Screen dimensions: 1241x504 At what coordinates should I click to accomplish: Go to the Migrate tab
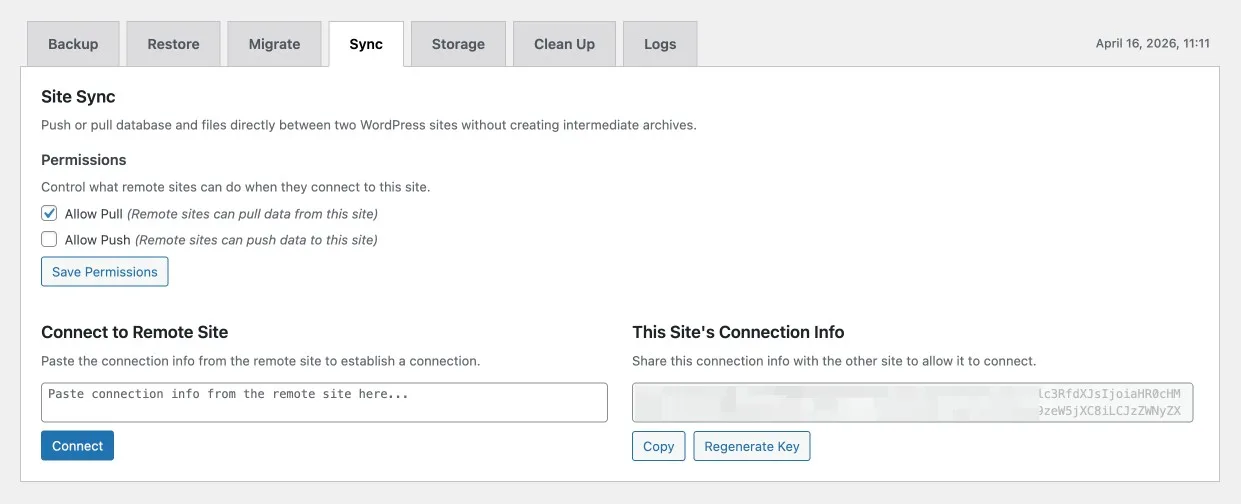274,44
